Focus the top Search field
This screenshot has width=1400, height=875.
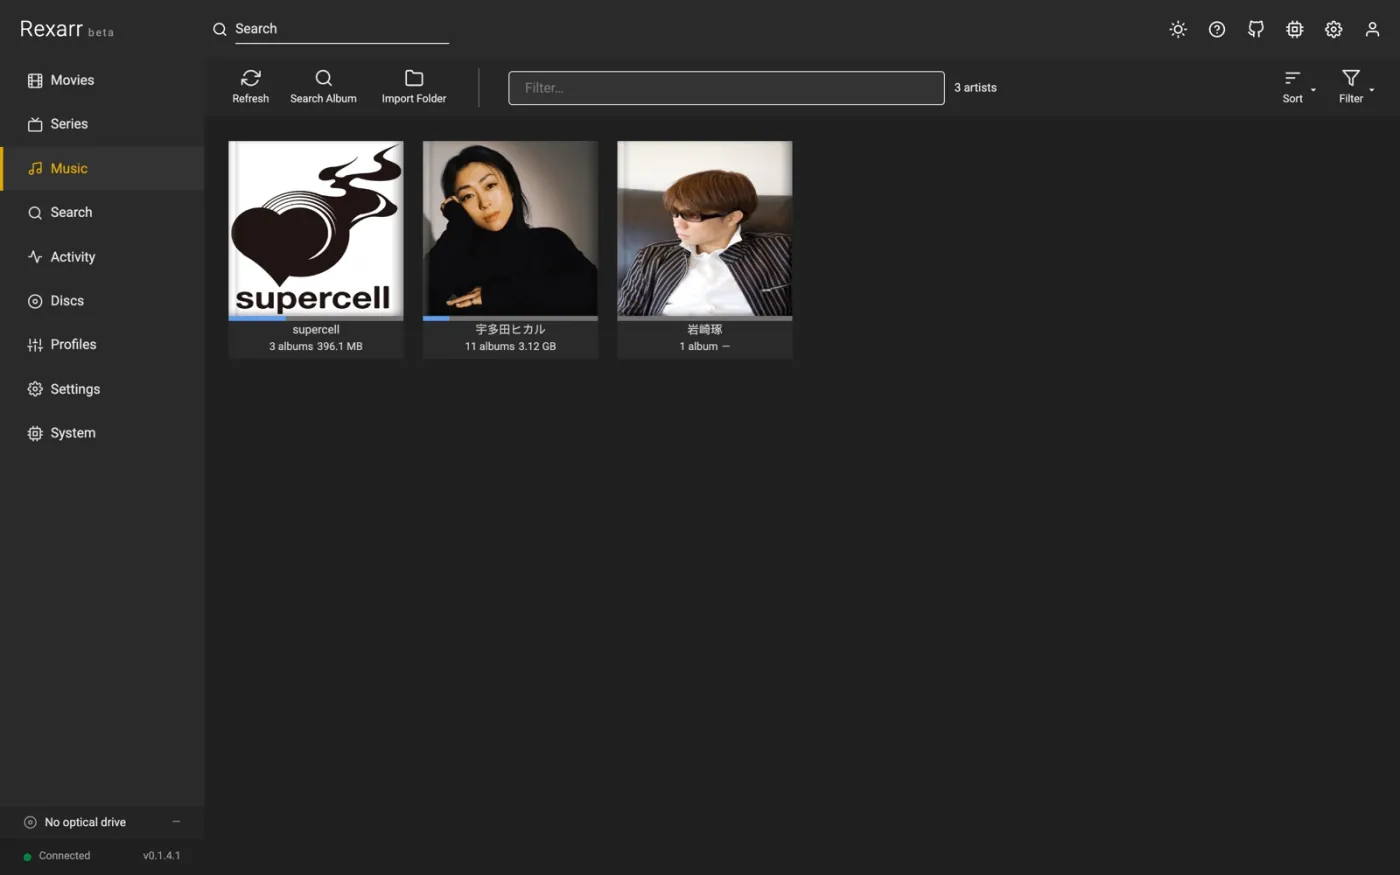pos(341,29)
